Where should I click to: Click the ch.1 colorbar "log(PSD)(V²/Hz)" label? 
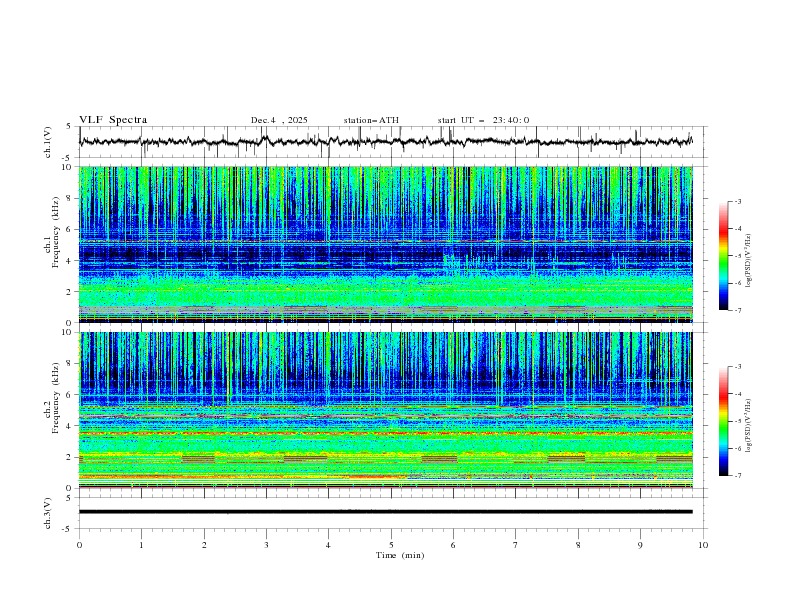pyautogui.click(x=749, y=261)
